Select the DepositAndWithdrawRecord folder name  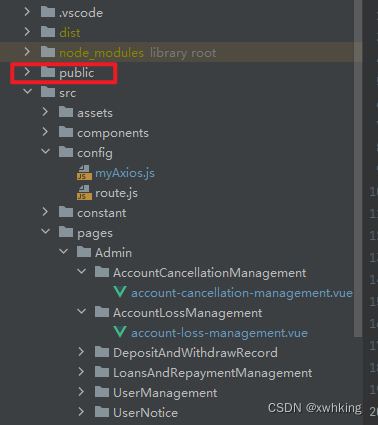[195, 353]
